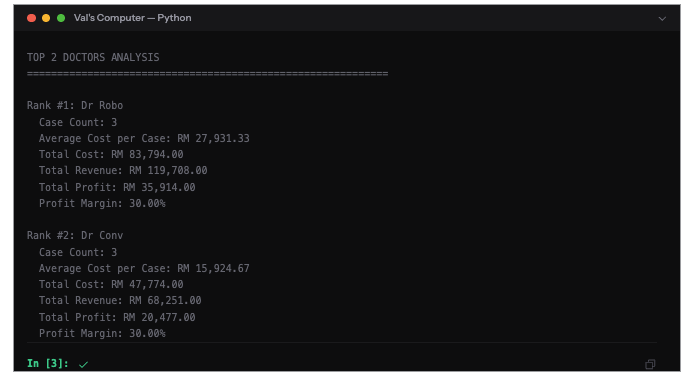Click Dr Conv's 'Case Count: 3' line

click(x=78, y=252)
